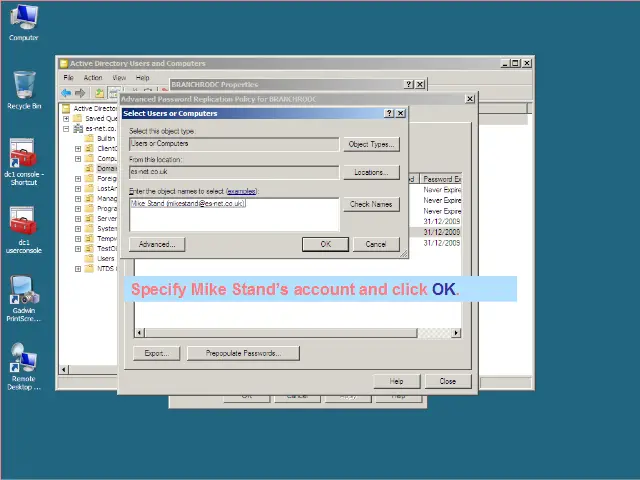Collapse the es-net.co.uk domain node
Screen dimensions: 640x480
[66, 128]
